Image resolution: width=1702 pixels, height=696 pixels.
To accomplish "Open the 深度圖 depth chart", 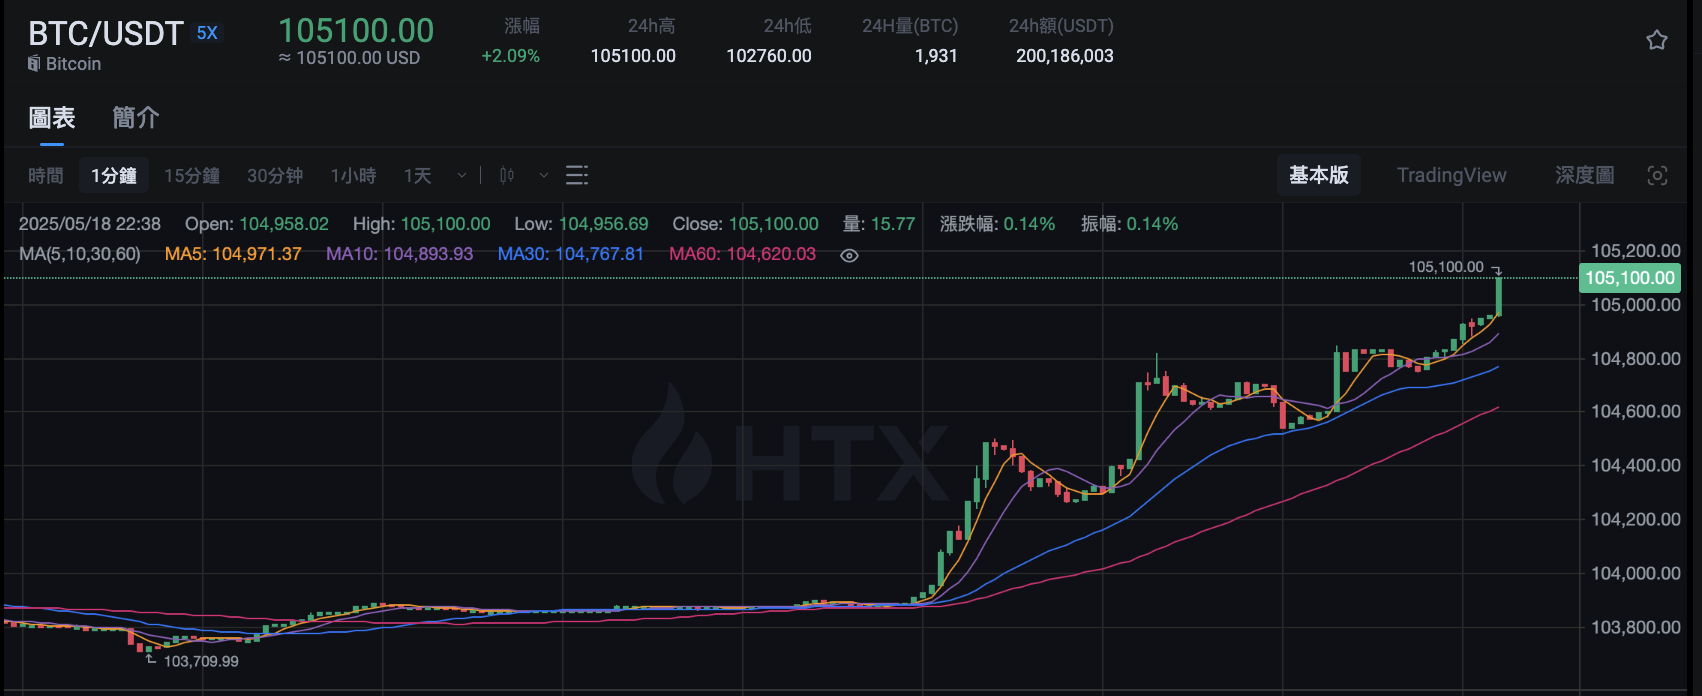I will click(x=1585, y=175).
